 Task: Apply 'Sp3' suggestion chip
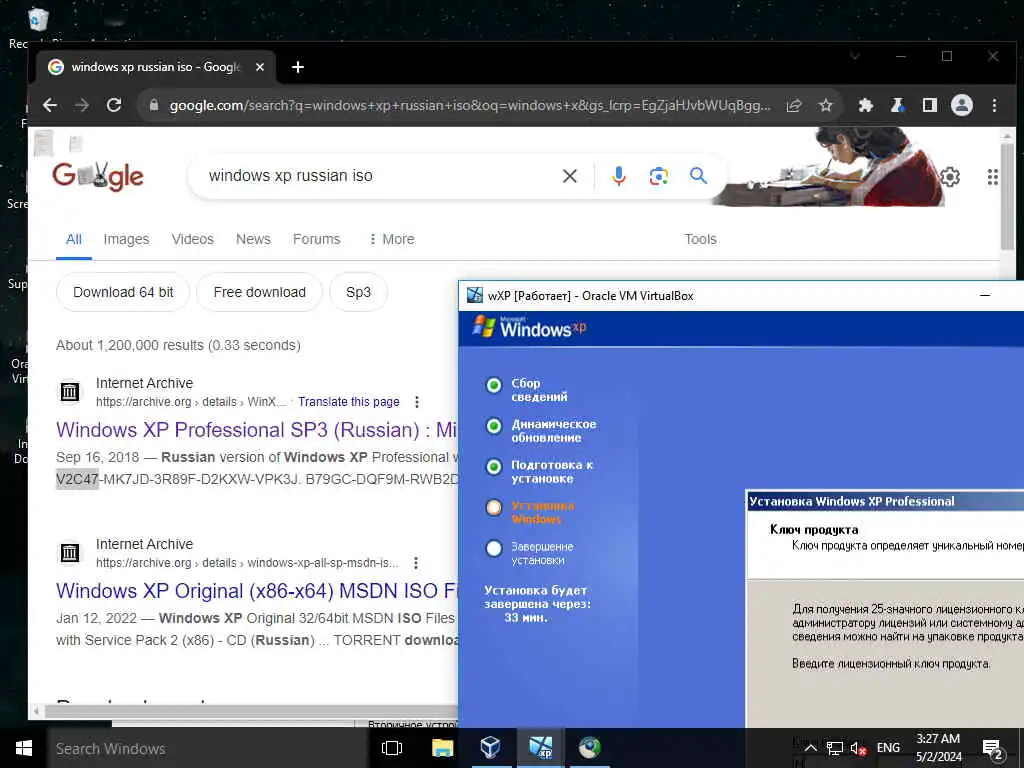(x=359, y=292)
